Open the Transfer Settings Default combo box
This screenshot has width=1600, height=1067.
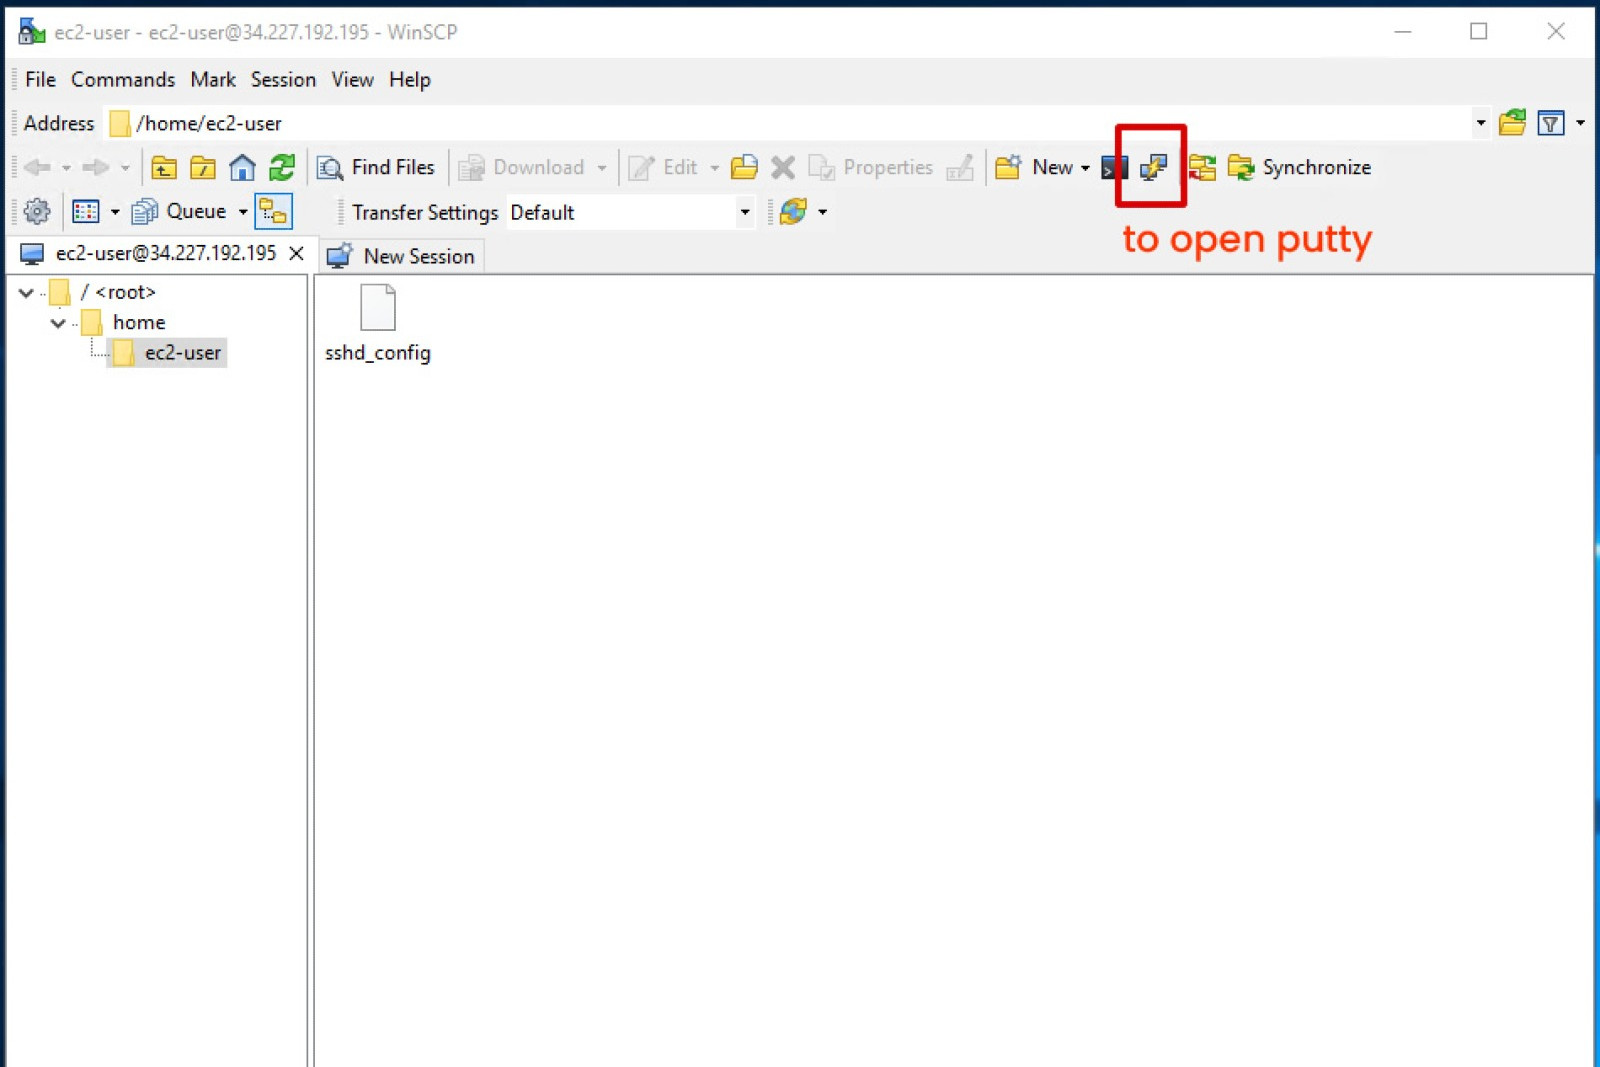click(x=630, y=212)
